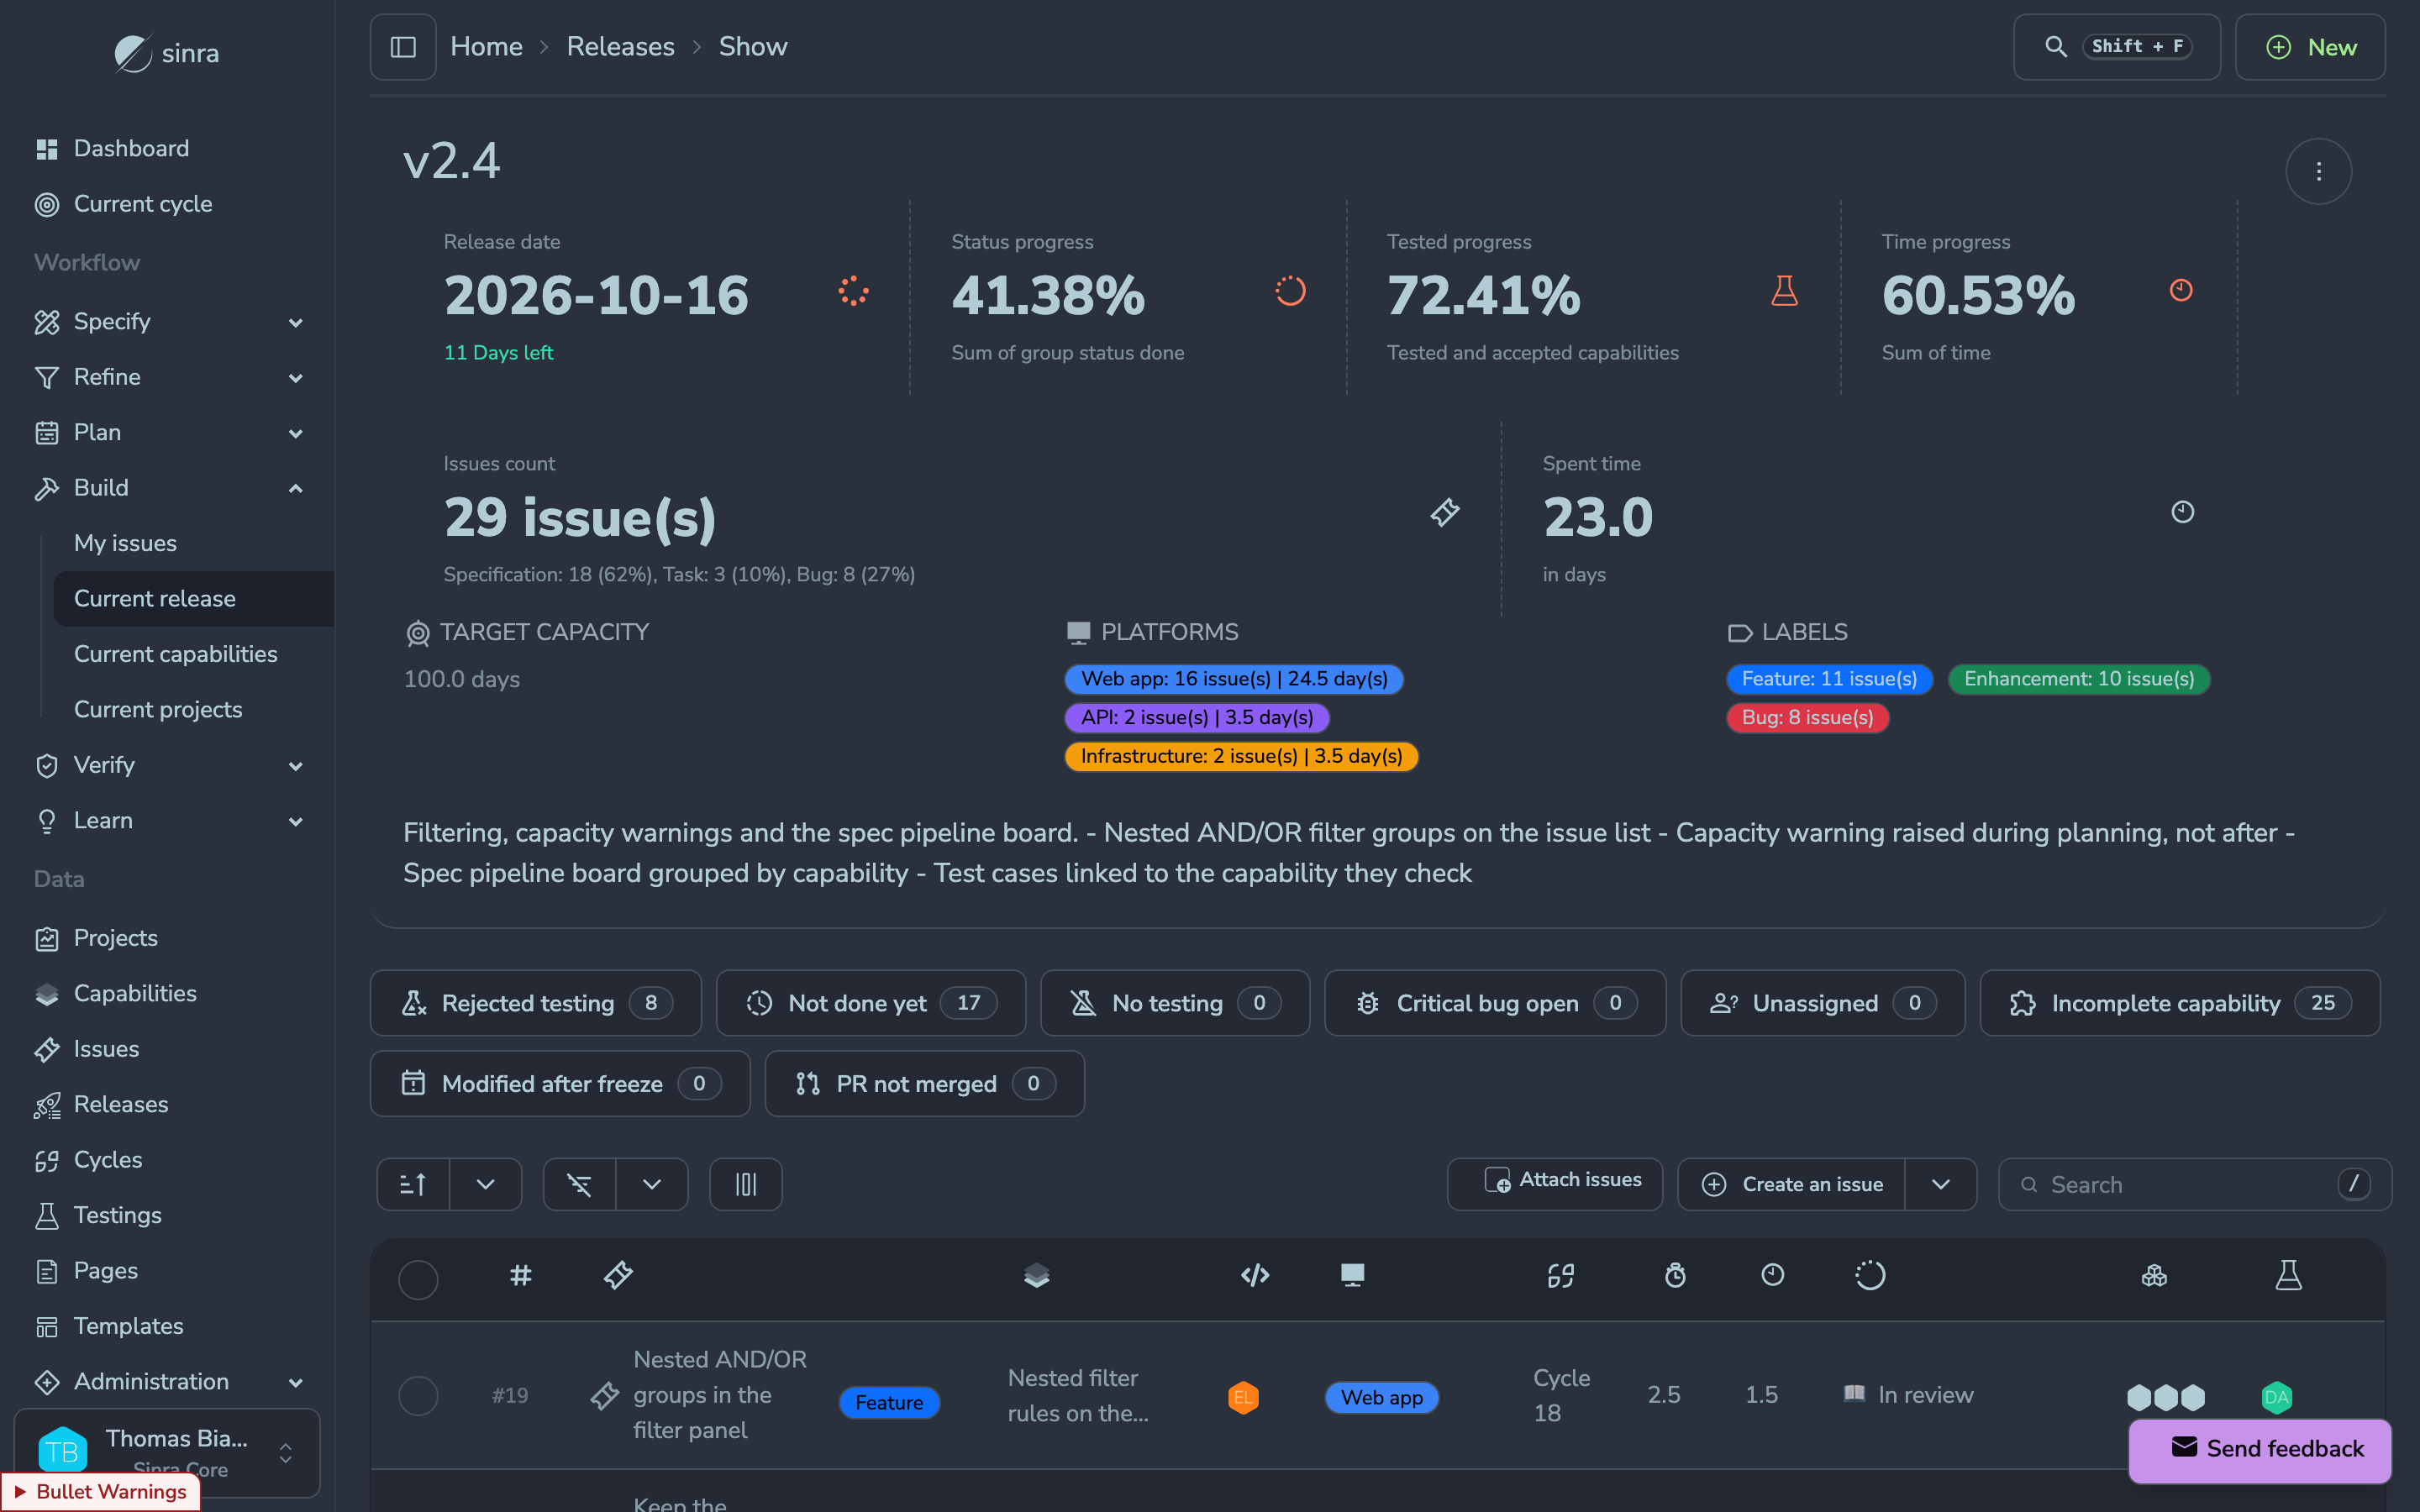The width and height of the screenshot is (2420, 1512).
Task: Click the code column header icon
Action: pos(1255,1275)
